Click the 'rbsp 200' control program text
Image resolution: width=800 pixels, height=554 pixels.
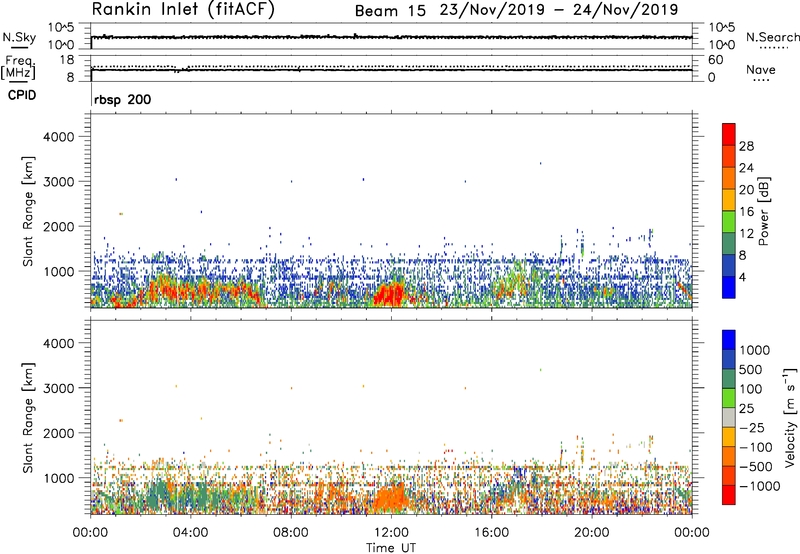[x=122, y=99]
